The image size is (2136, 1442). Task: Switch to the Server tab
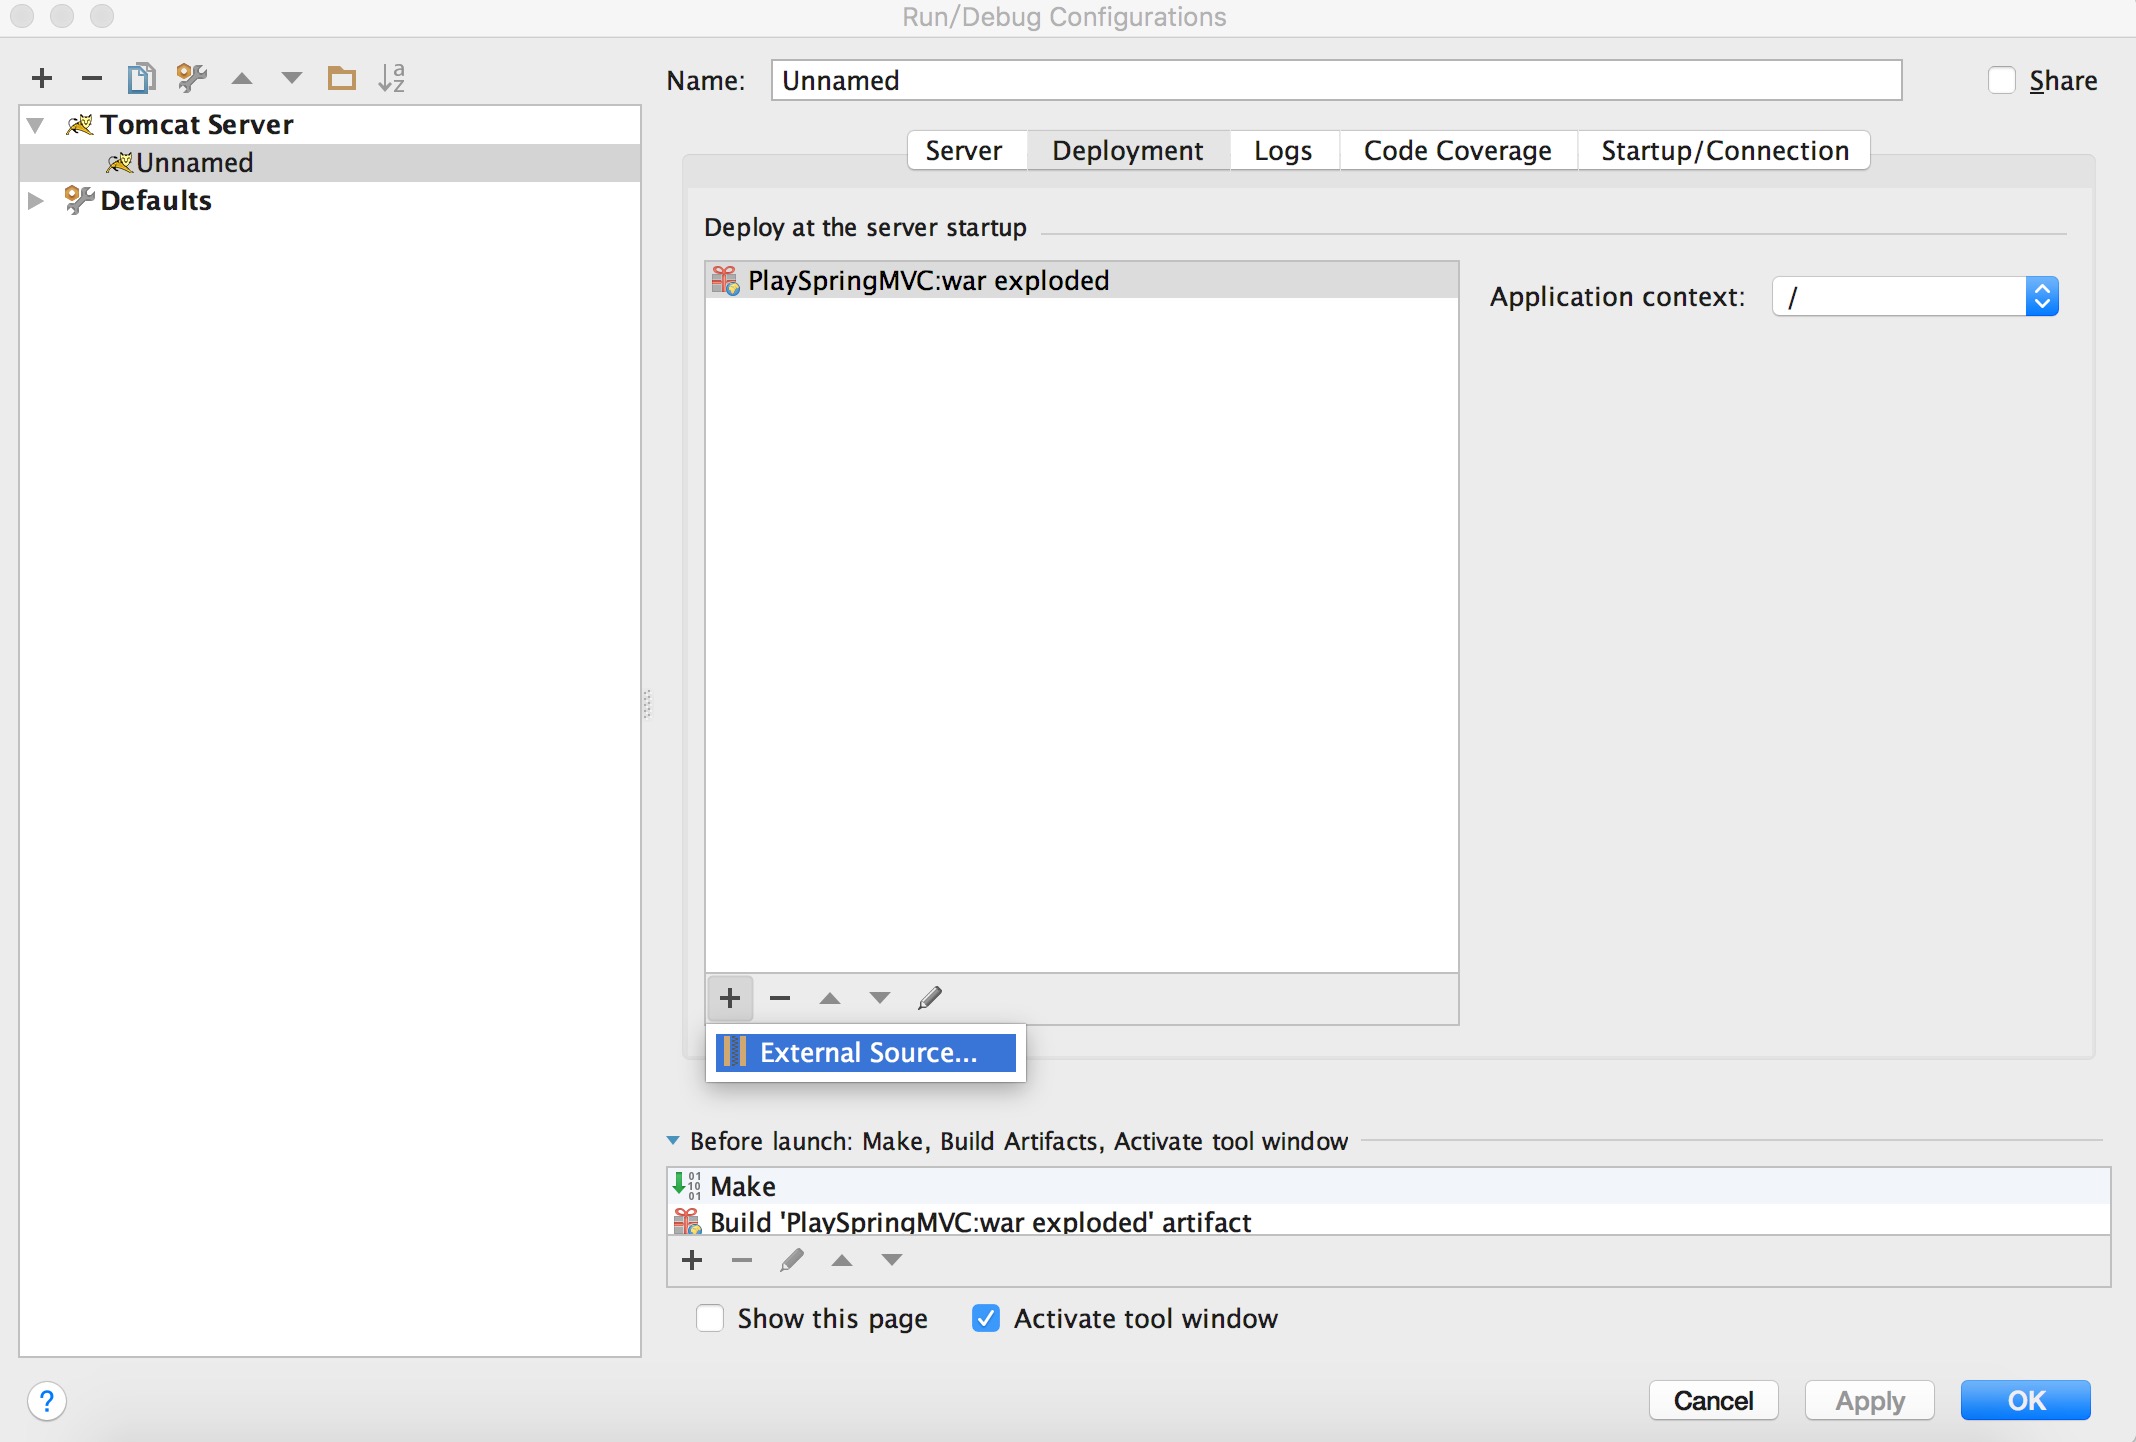coord(963,151)
